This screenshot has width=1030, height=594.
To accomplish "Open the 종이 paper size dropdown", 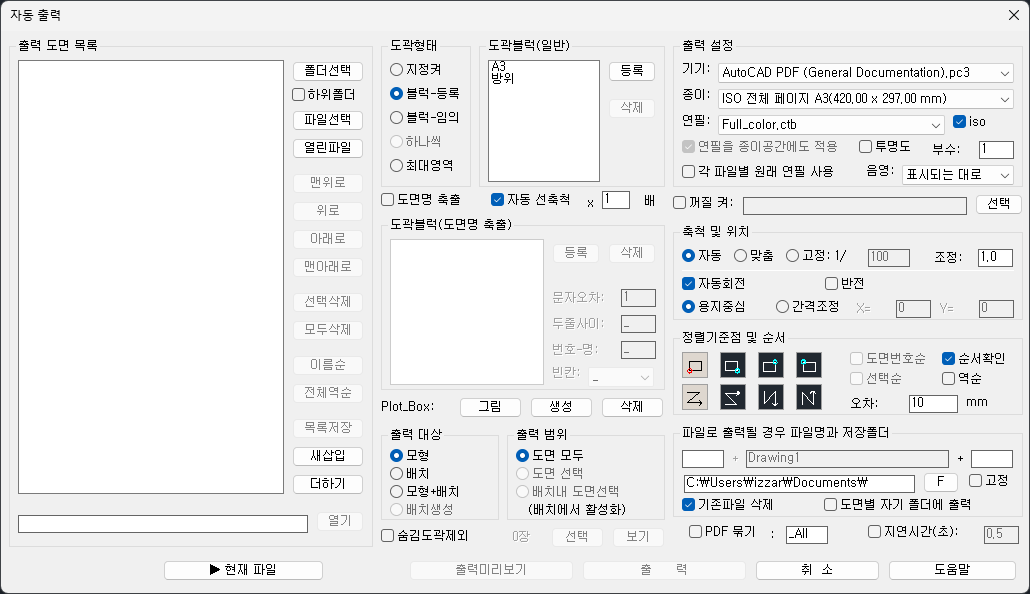I will coord(866,99).
